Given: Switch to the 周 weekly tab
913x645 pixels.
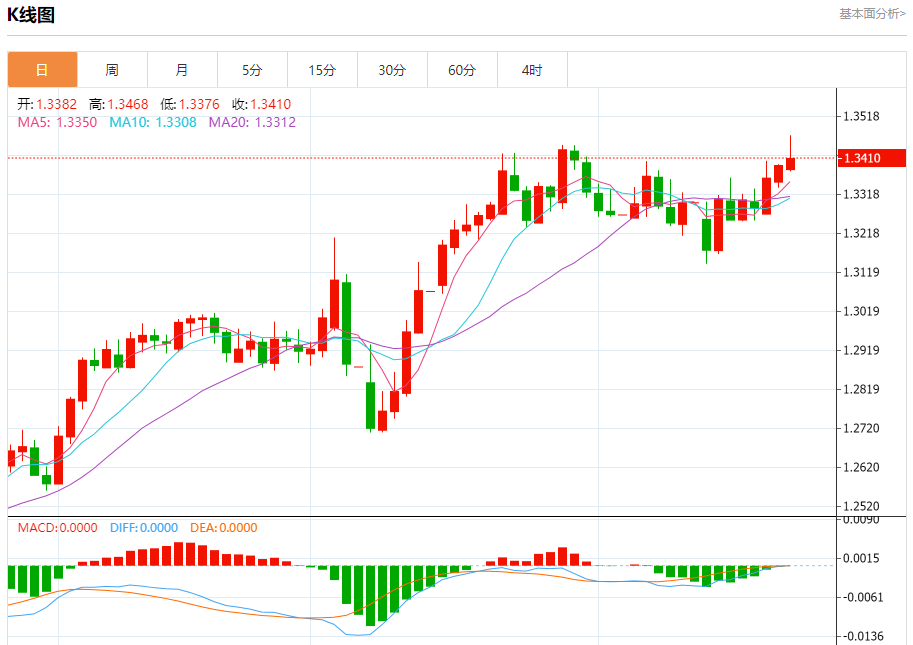Looking at the screenshot, I should [112, 70].
